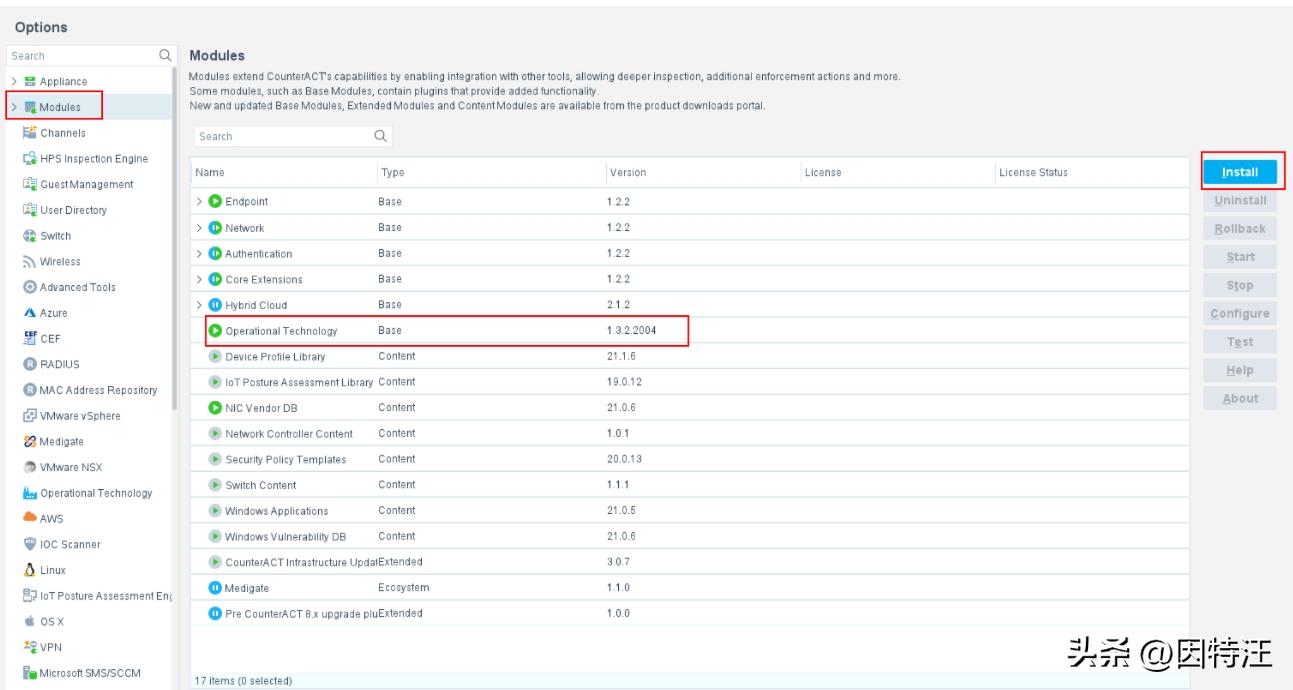This screenshot has width=1293, height=690.
Task: Sort modules by Version column header
Action: click(627, 173)
